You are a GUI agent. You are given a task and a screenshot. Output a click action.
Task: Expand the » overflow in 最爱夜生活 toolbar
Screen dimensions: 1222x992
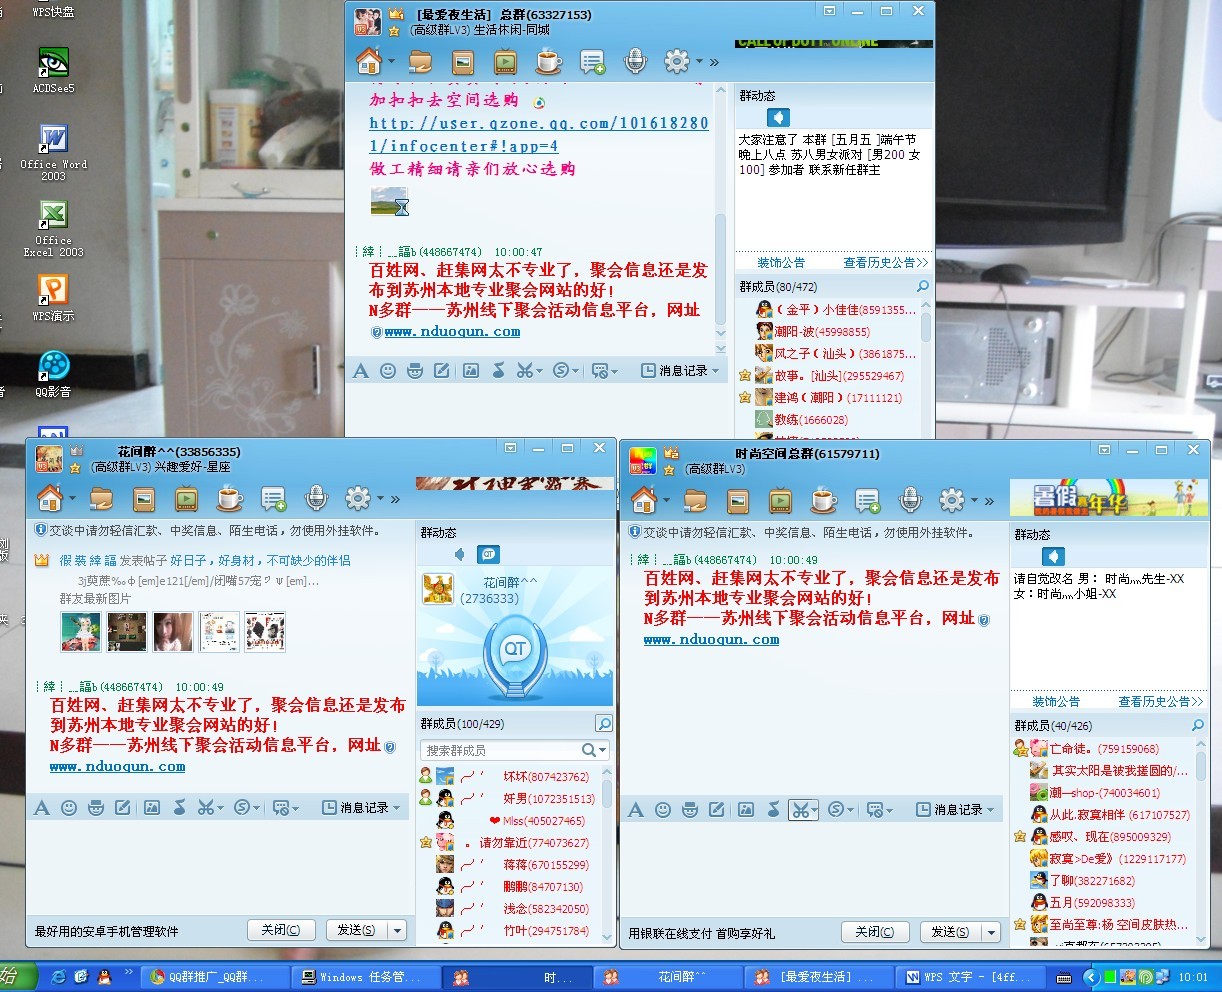[x=714, y=63]
